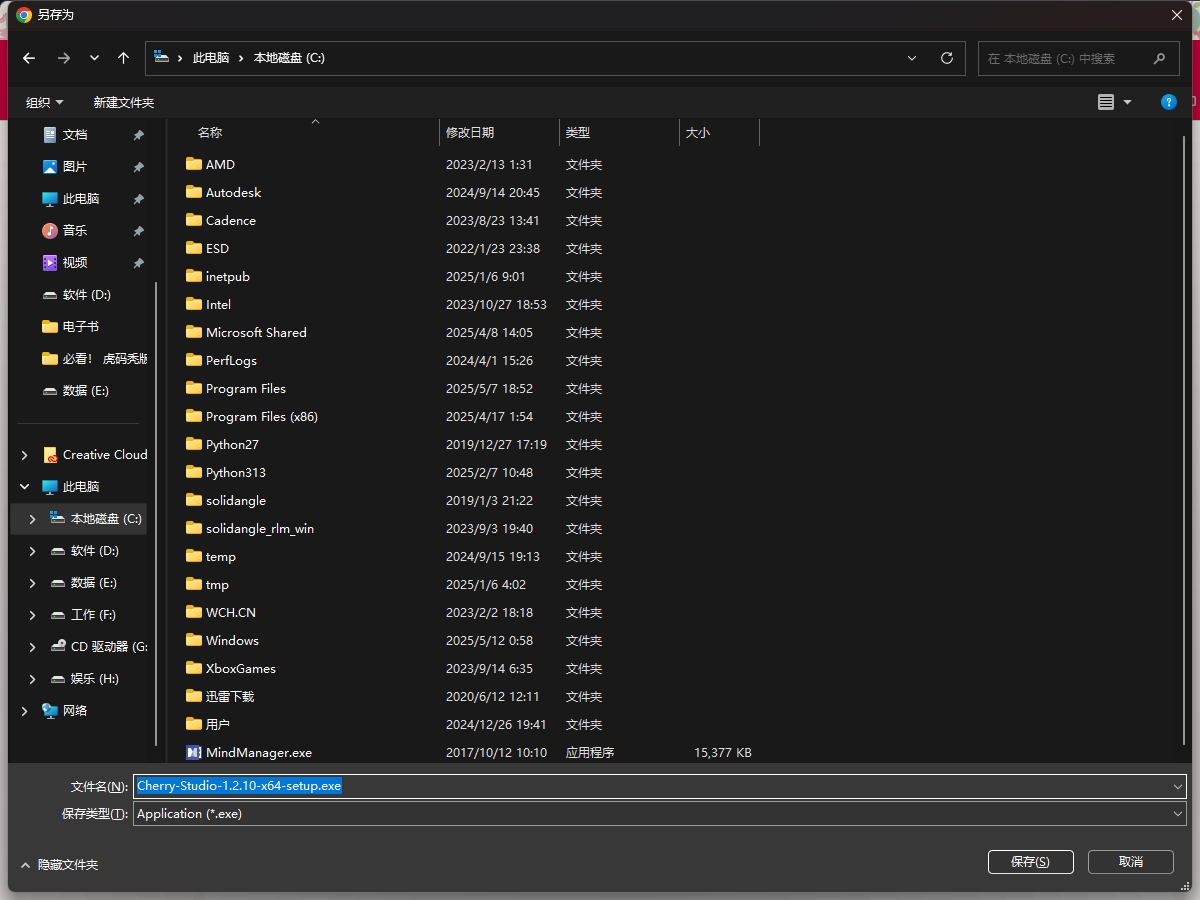Click the tmp folder name

coord(217,584)
